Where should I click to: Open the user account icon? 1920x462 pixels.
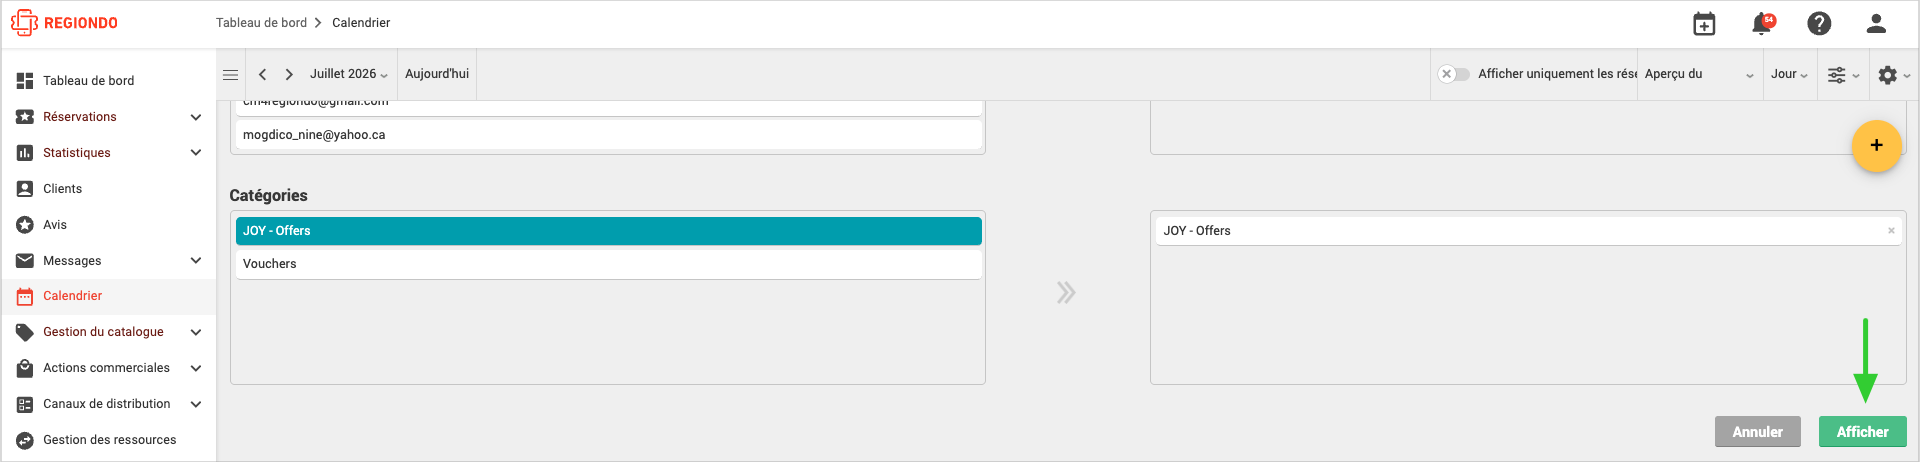coord(1876,23)
